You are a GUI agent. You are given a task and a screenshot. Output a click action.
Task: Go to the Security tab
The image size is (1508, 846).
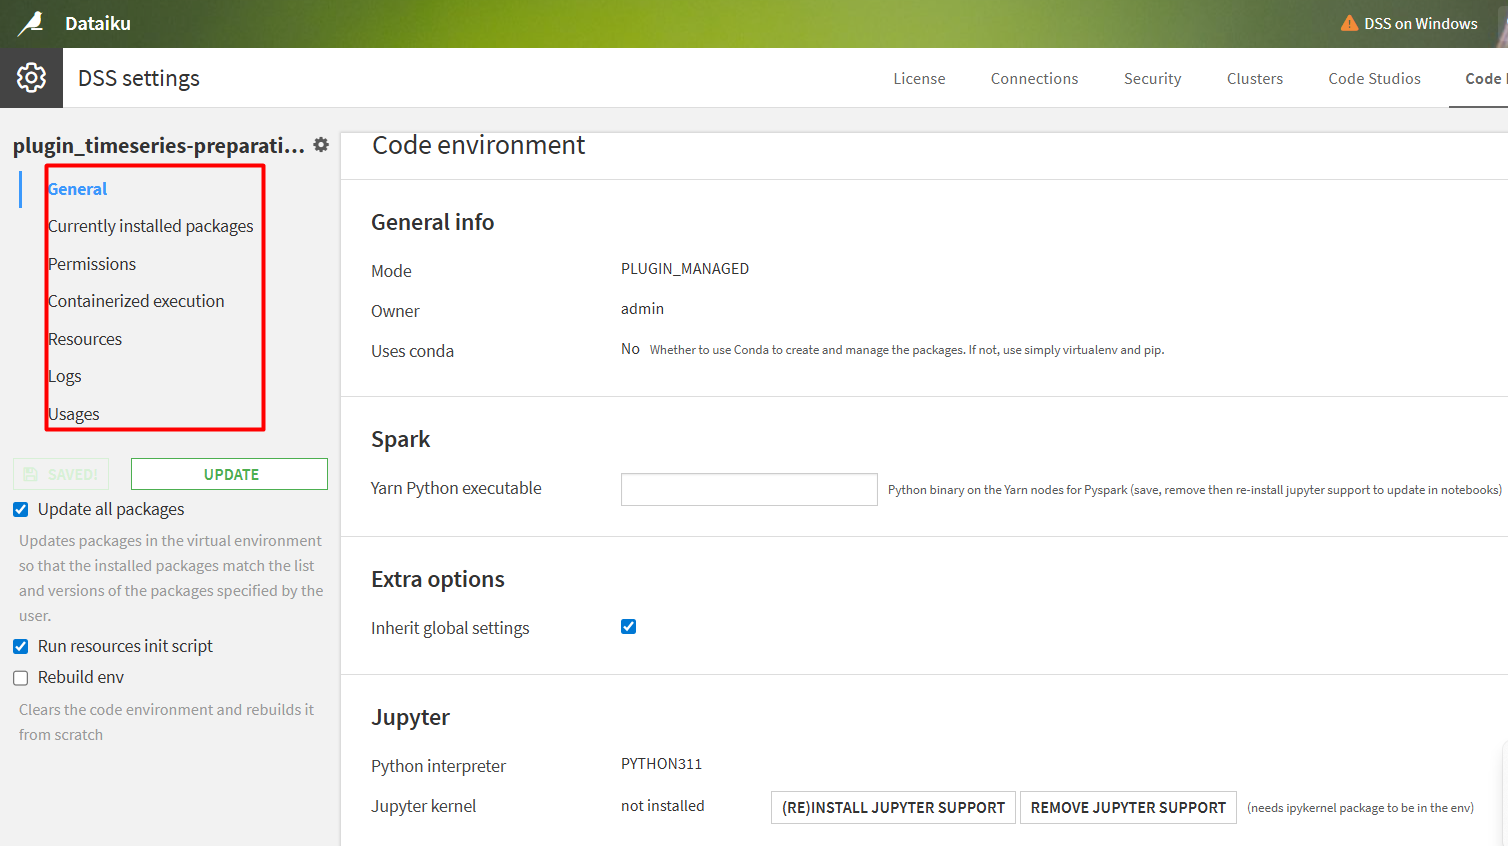pos(1152,79)
